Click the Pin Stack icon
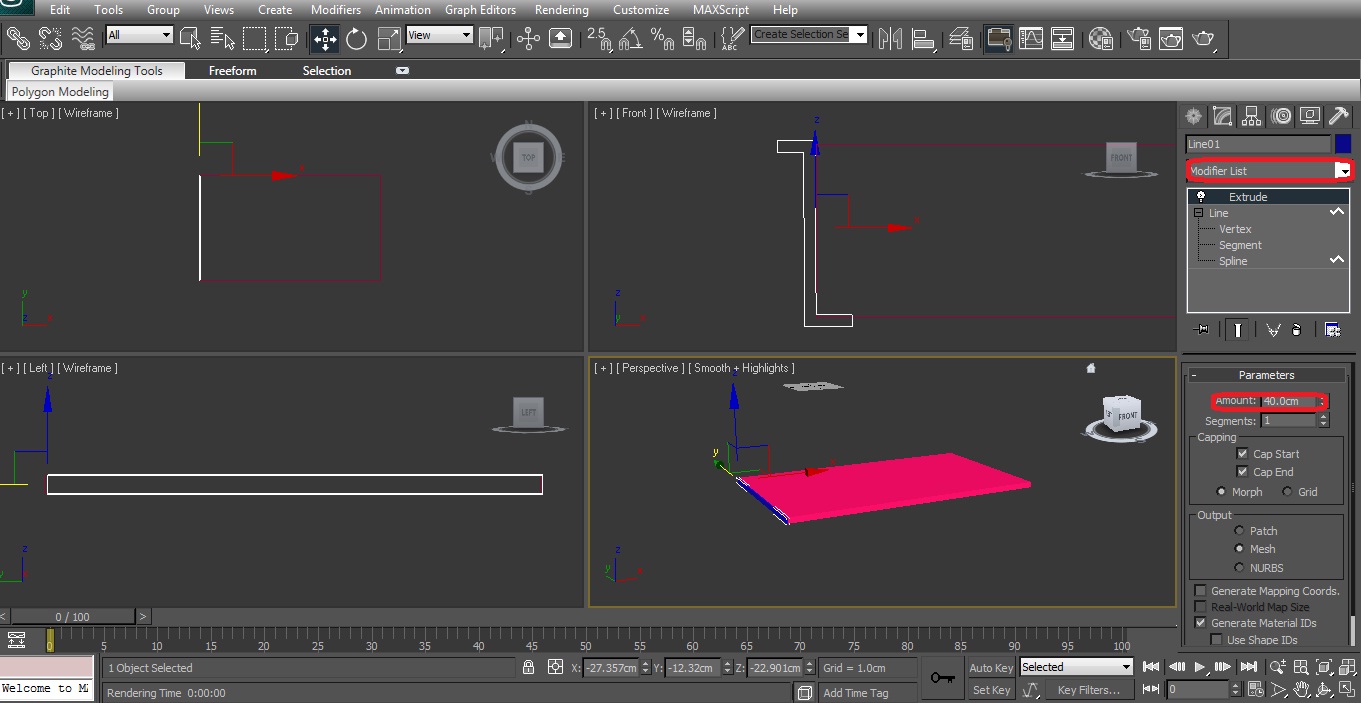This screenshot has height=703, width=1361. [x=1201, y=329]
